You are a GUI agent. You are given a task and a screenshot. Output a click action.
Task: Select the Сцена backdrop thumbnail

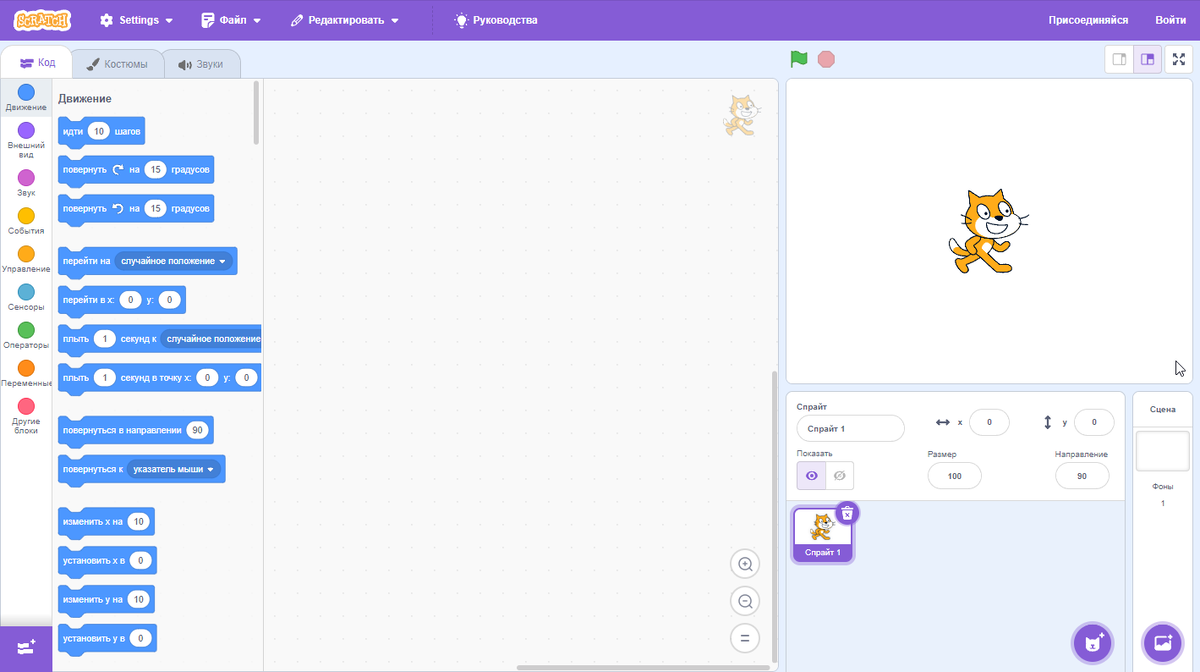(x=1162, y=451)
